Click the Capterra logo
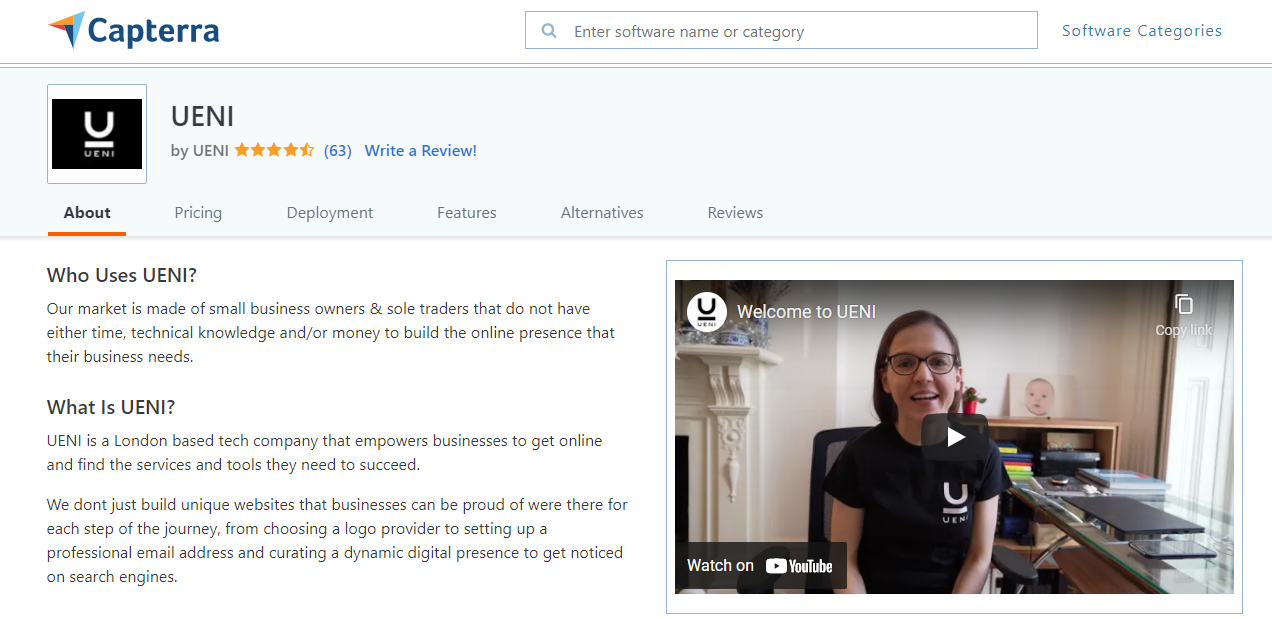Viewport: 1272px width, 619px height. pyautogui.click(x=133, y=31)
